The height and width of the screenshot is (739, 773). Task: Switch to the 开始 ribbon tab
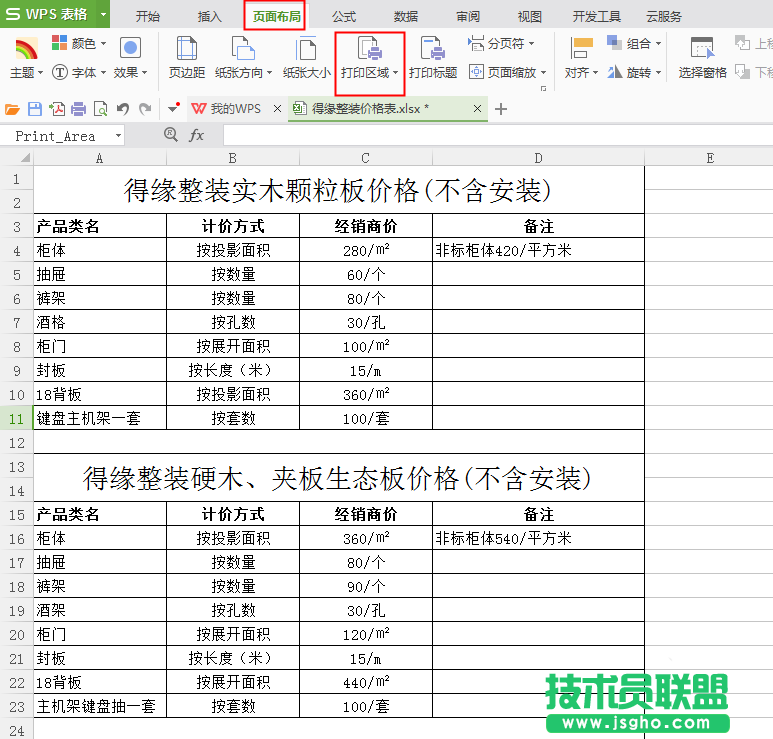click(147, 17)
